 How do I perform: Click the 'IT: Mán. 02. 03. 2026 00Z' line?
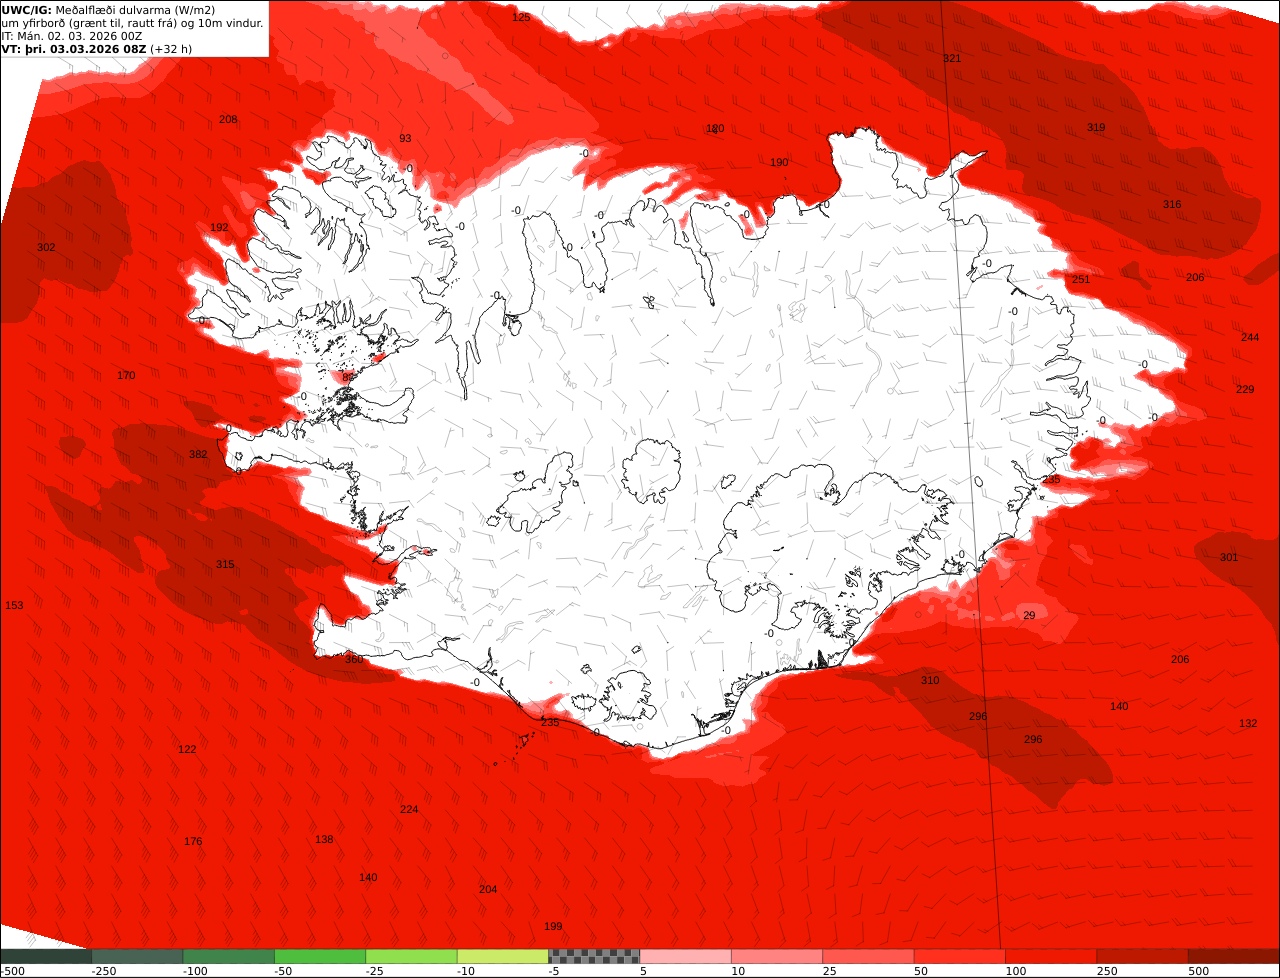coord(72,35)
